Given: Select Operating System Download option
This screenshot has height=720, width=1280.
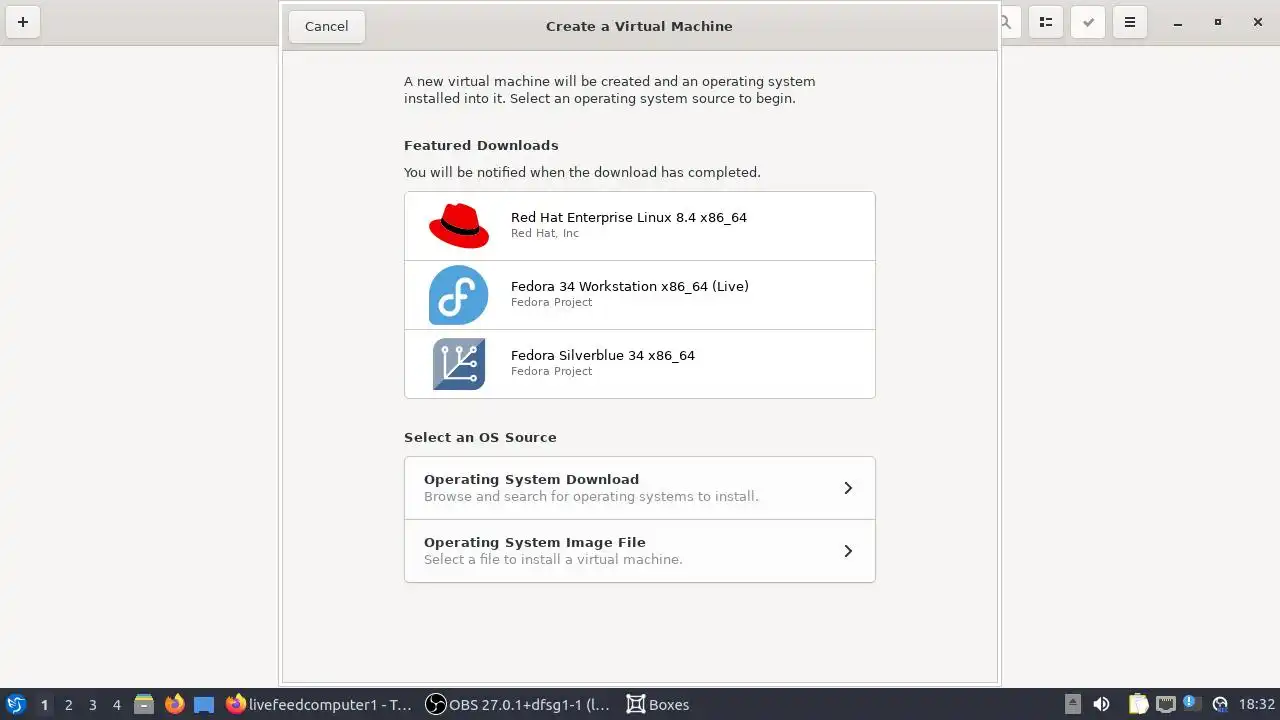Looking at the screenshot, I should click(x=640, y=488).
